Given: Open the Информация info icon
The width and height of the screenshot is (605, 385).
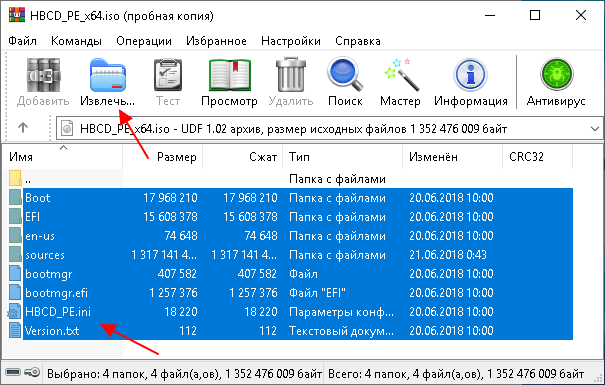Looking at the screenshot, I should [470, 75].
